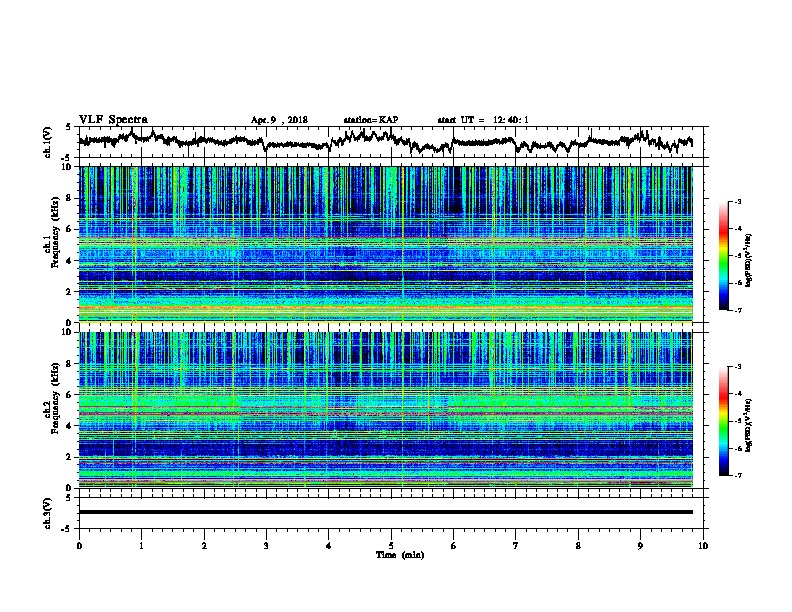This screenshot has height=612, width=792.
Task: Click the time axis "10" tick label
Action: (703, 546)
